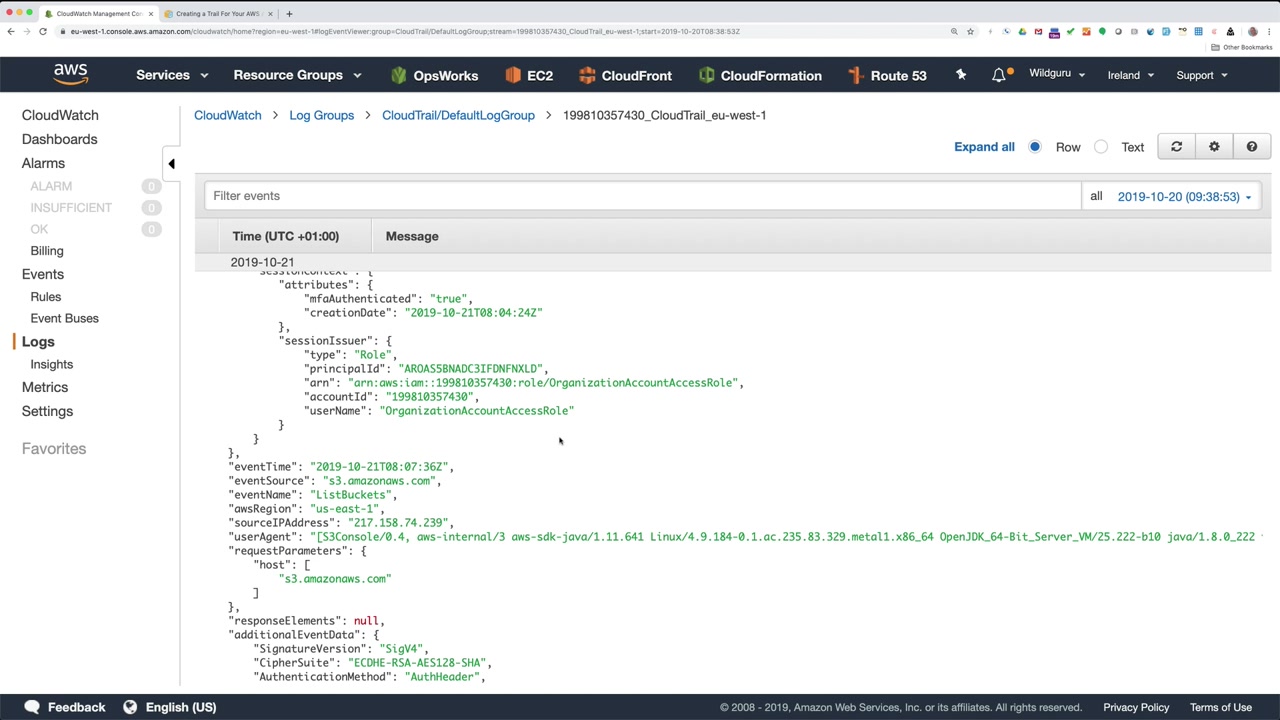Open the AWS notifications bell
The width and height of the screenshot is (1280, 720).
click(999, 75)
